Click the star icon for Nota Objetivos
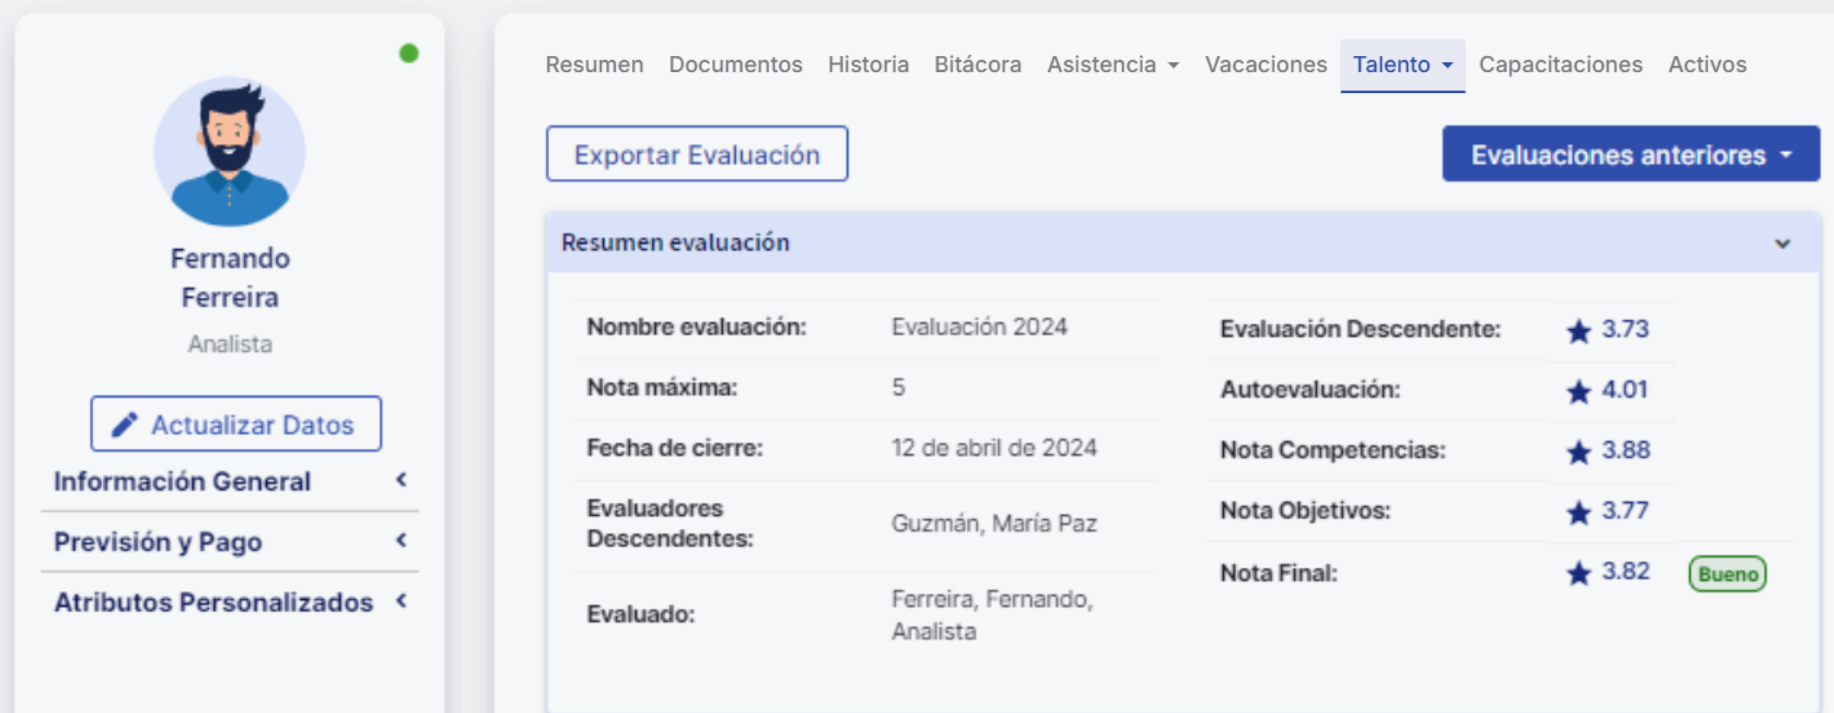1834x713 pixels. click(1578, 512)
